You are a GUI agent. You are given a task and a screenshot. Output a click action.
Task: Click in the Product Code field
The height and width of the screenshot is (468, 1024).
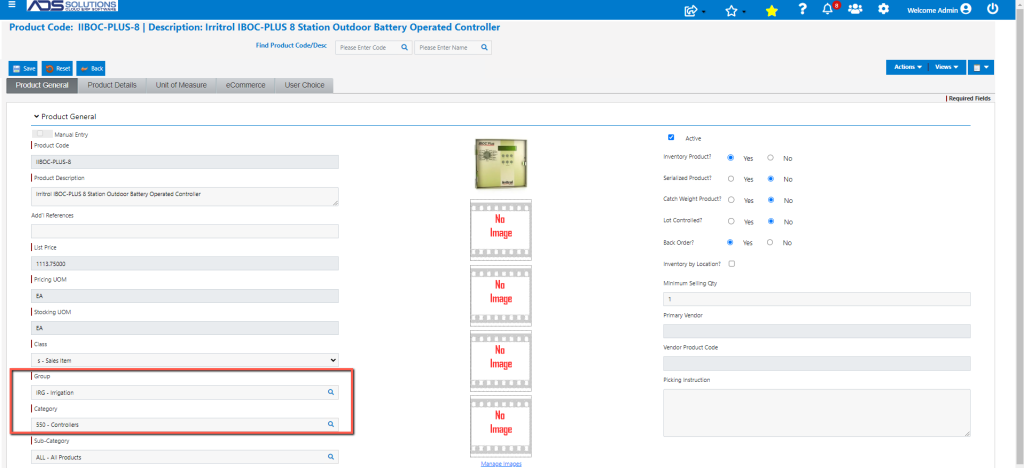185,162
